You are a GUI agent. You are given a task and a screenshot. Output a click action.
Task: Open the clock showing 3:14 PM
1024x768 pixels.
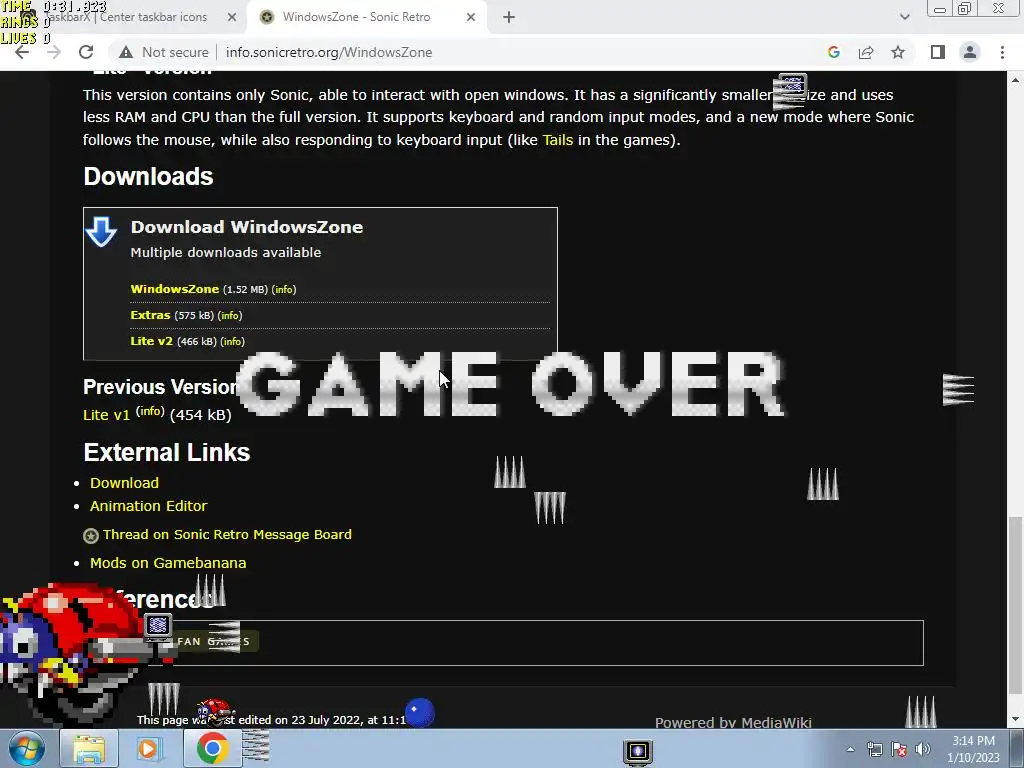coord(973,749)
